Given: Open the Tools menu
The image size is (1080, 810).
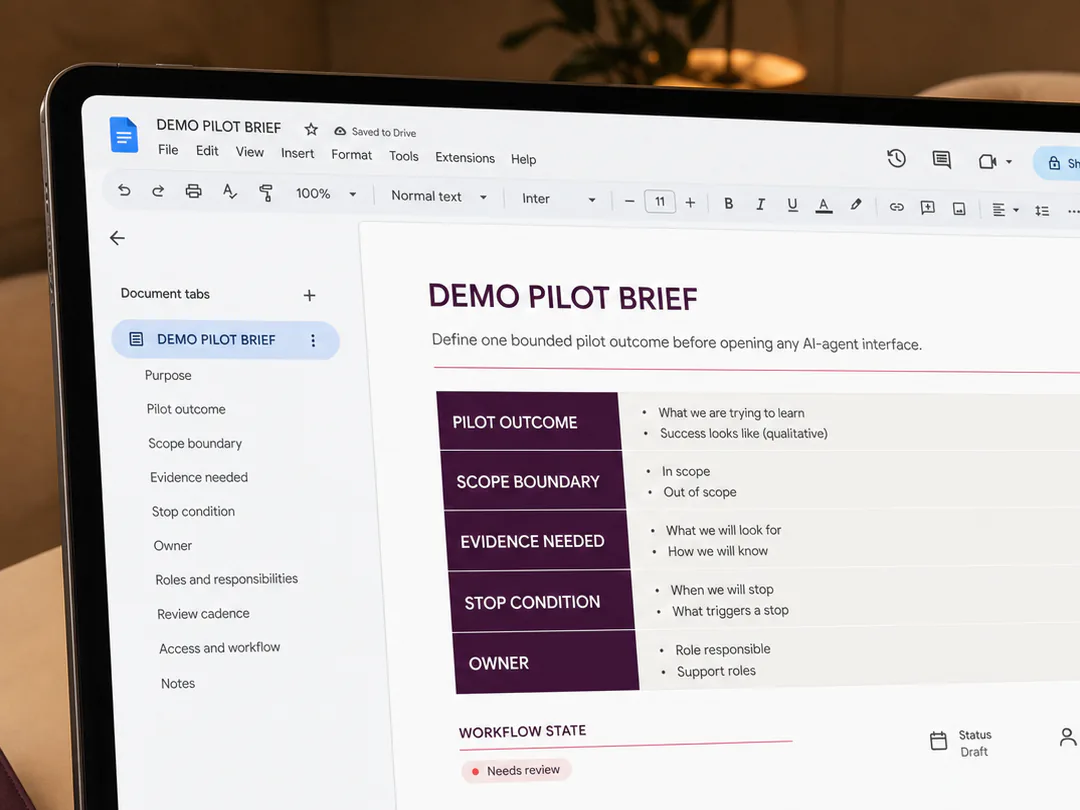Looking at the screenshot, I should [x=404, y=156].
